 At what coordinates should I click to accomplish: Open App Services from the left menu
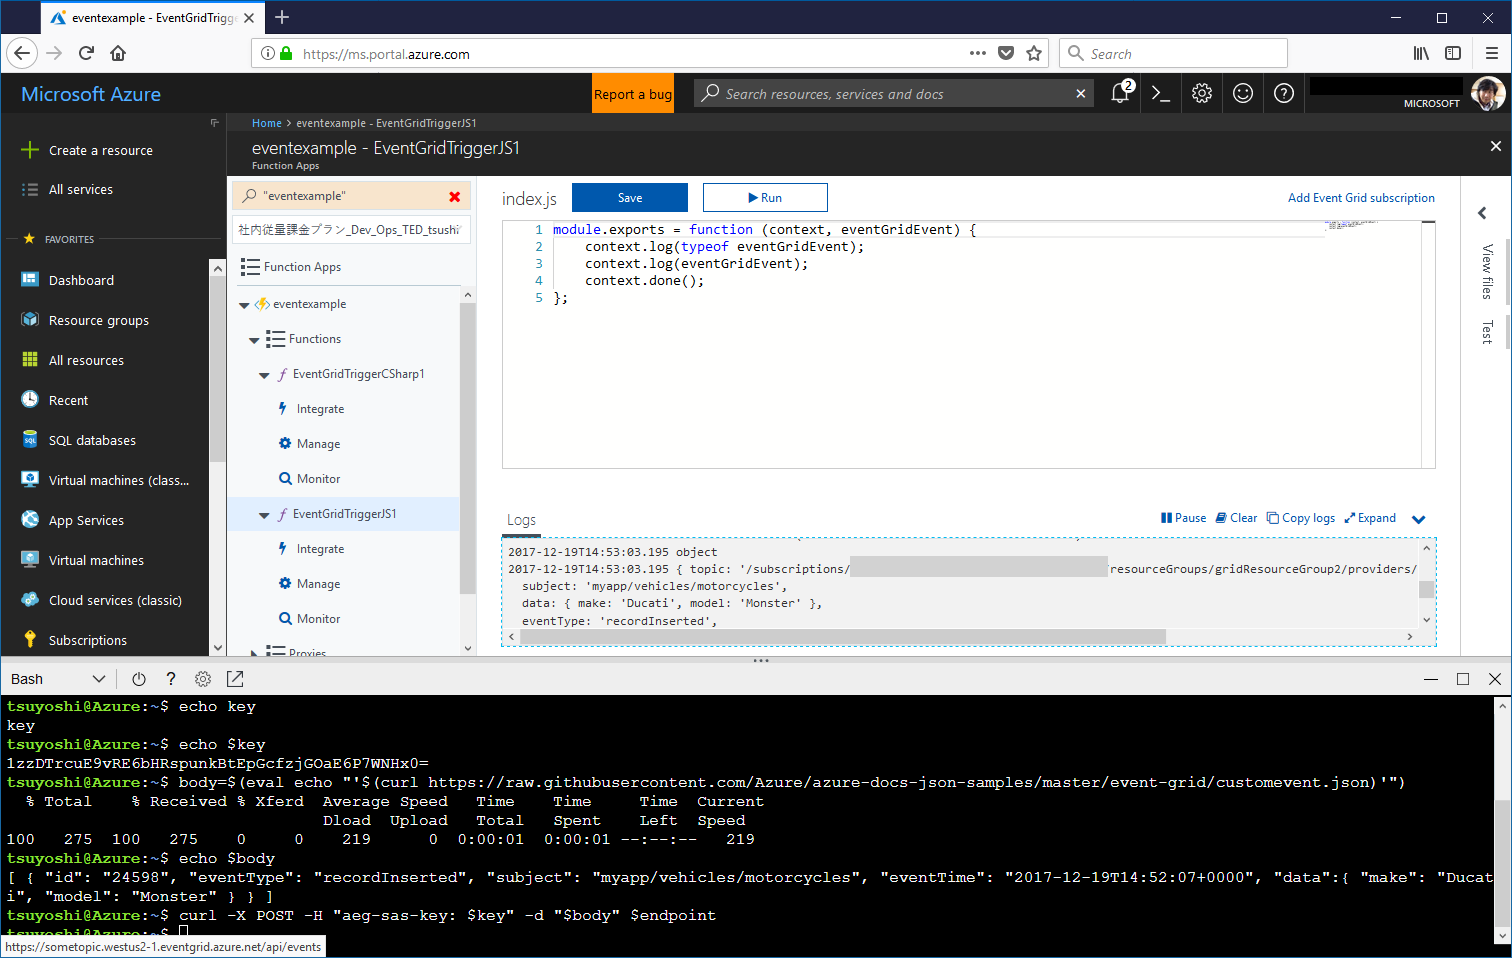pyautogui.click(x=86, y=520)
